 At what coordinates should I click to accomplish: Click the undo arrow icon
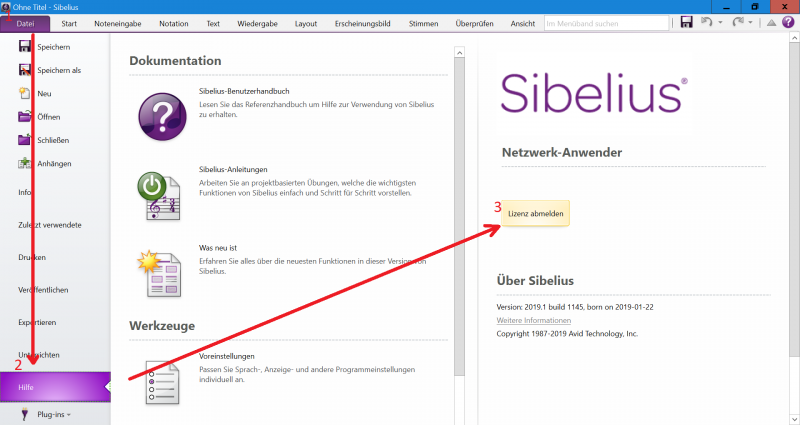tap(707, 22)
